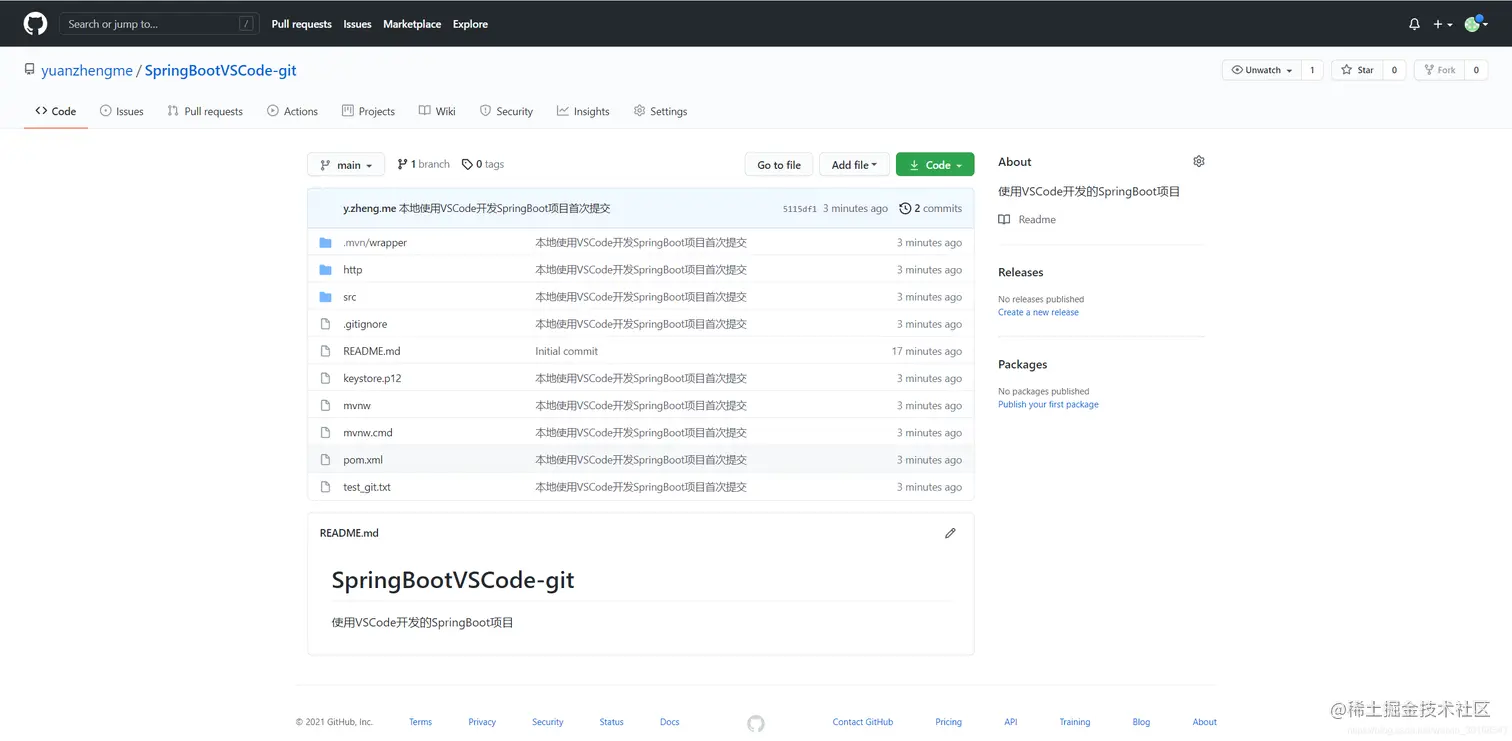Click the mvnw file icon

[x=325, y=405]
